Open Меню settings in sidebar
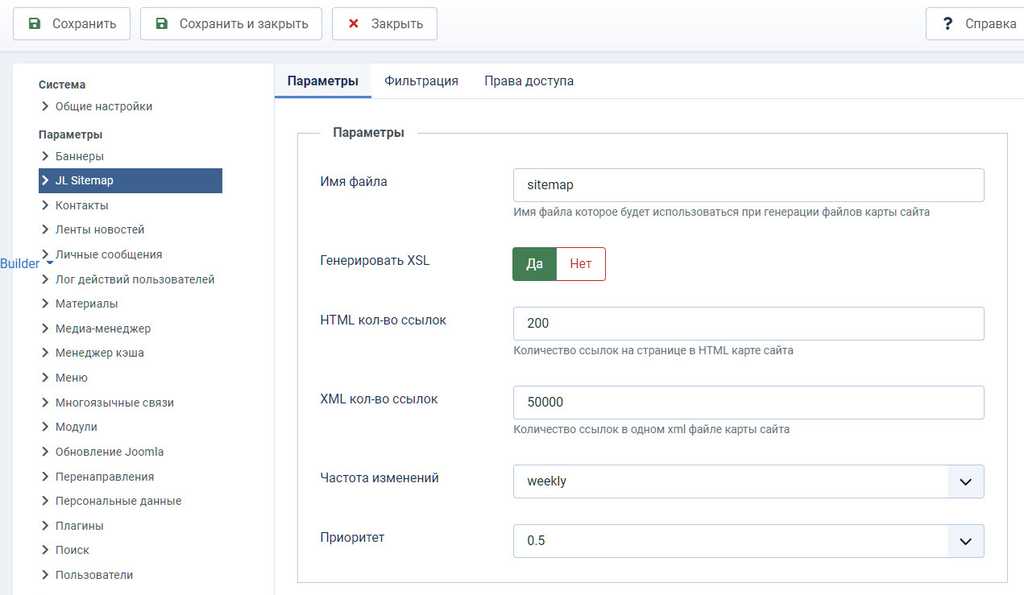The image size is (1024, 595). pos(71,378)
